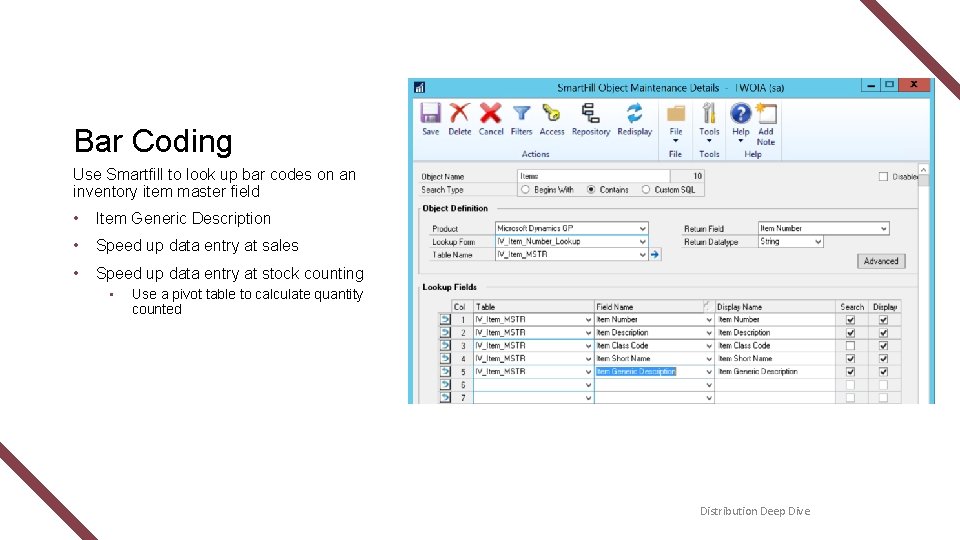Click the Advanced button
960x540 pixels.
(881, 261)
